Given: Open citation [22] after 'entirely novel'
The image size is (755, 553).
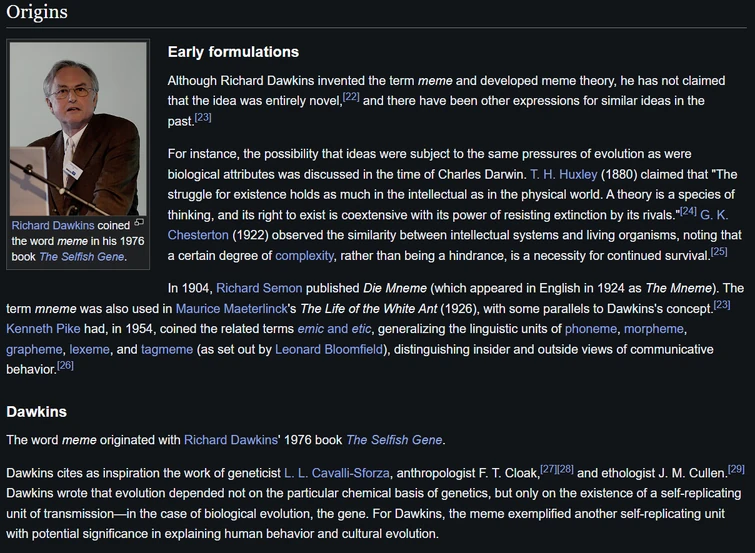Looking at the screenshot, I should (351, 97).
